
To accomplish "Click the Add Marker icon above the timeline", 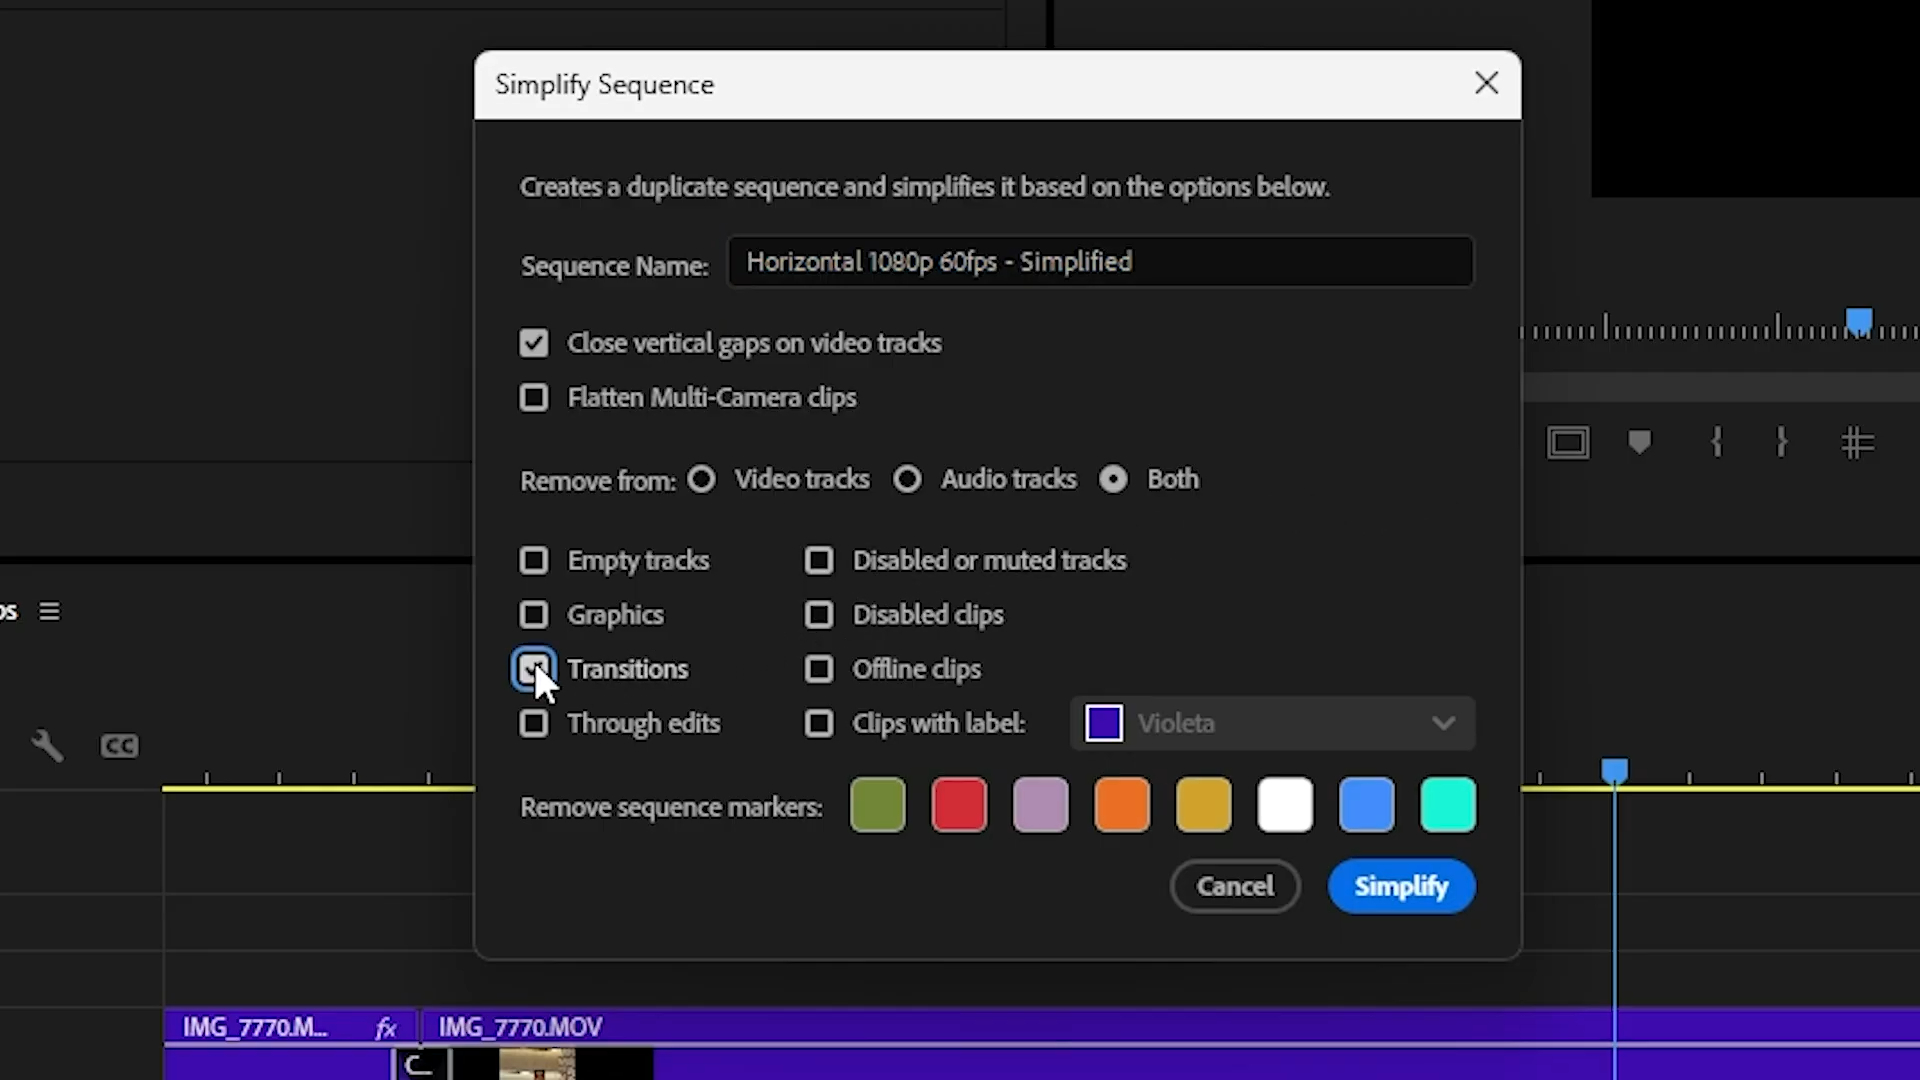I will pos(1639,442).
